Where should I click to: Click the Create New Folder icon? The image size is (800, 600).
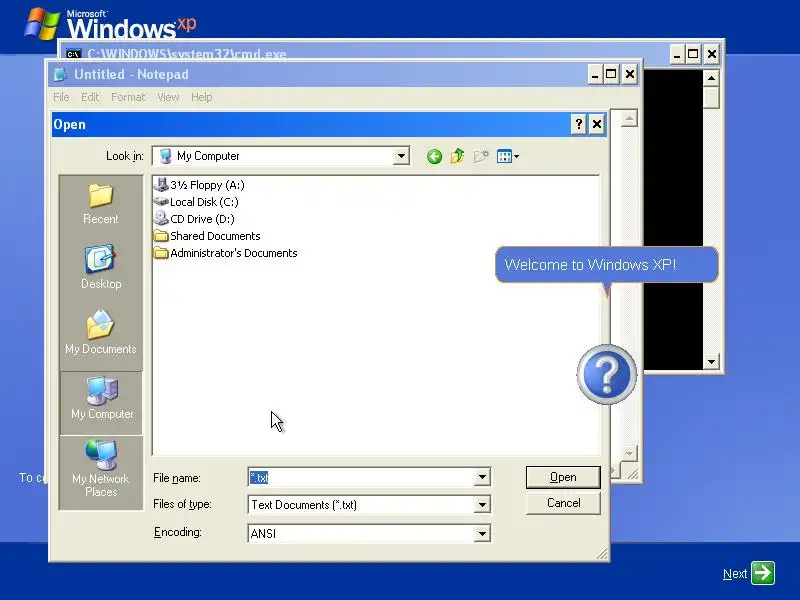point(481,156)
